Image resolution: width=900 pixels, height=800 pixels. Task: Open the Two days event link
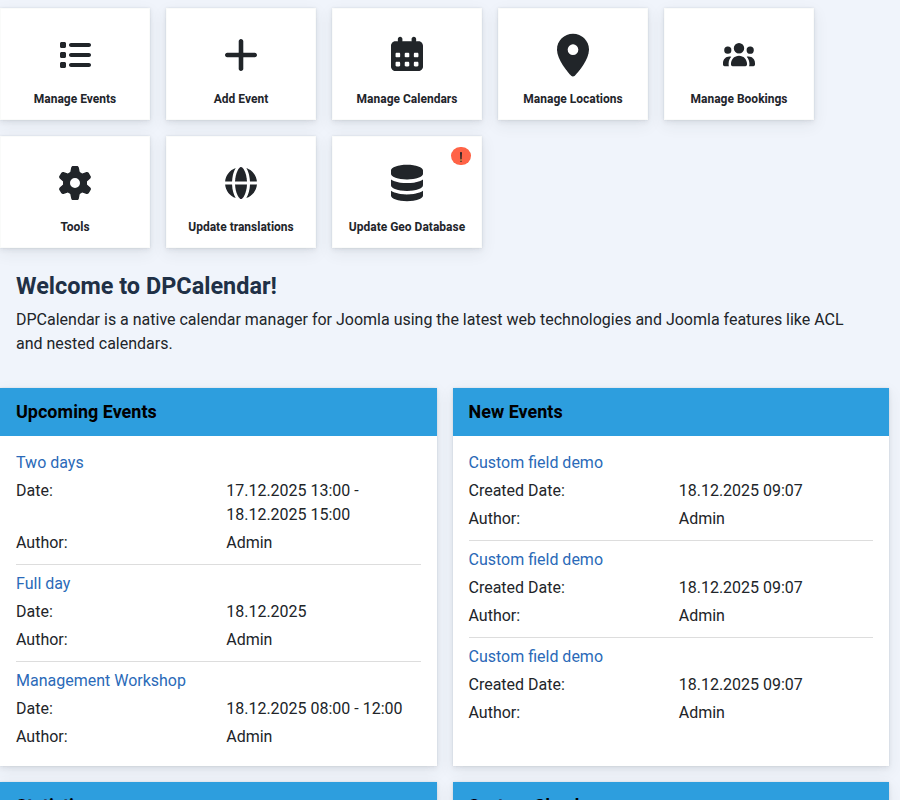tap(50, 462)
